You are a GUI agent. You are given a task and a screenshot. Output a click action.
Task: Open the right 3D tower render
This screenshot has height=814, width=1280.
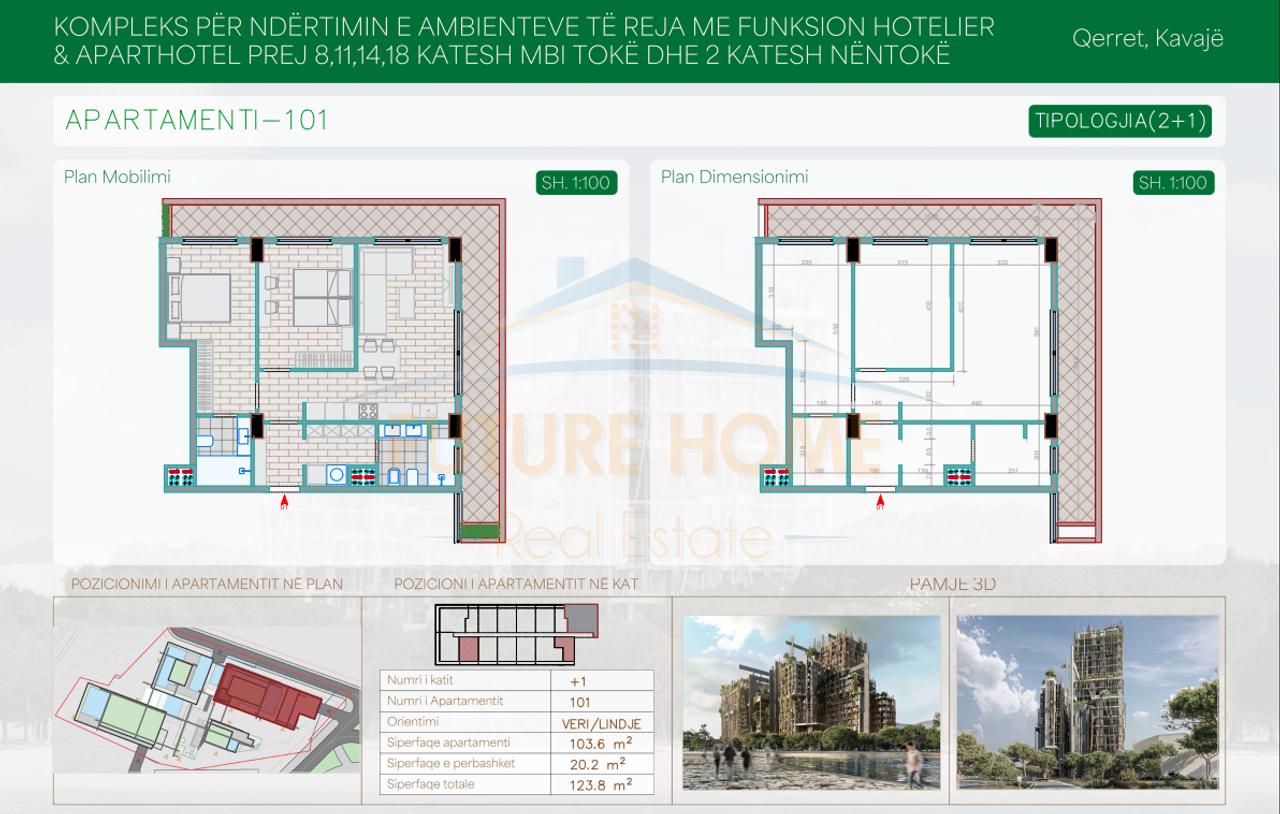point(1087,702)
